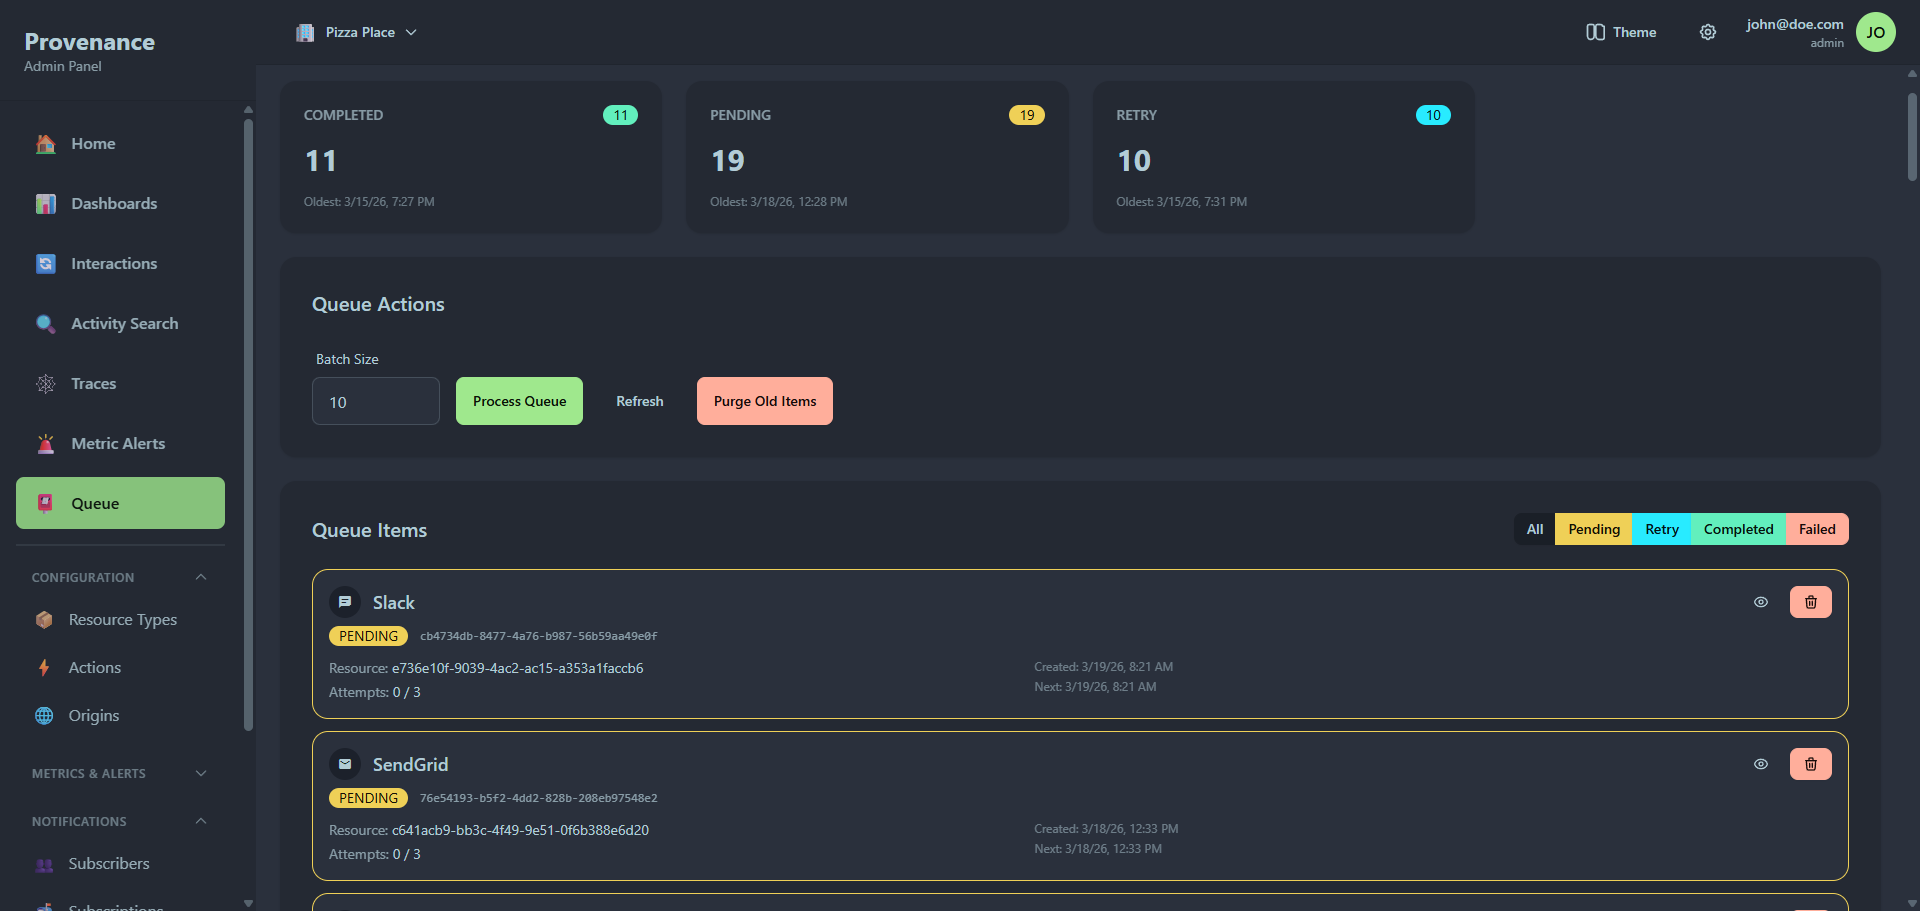
Task: Click the Batch Size input field
Action: (375, 400)
